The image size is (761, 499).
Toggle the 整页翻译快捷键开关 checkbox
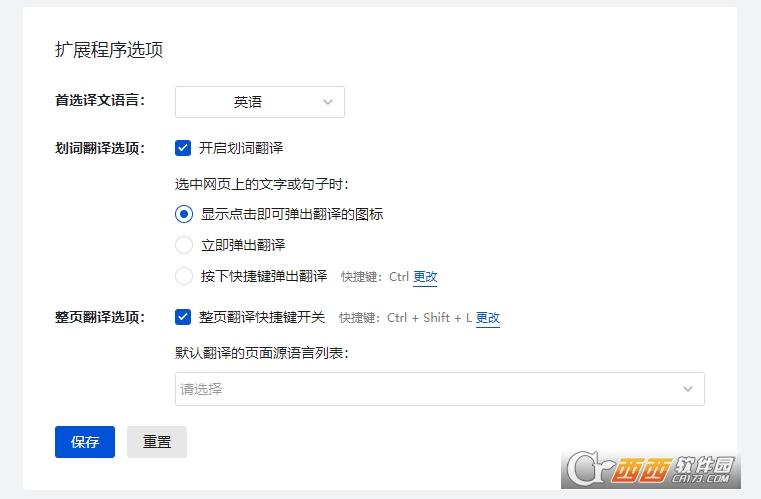183,317
